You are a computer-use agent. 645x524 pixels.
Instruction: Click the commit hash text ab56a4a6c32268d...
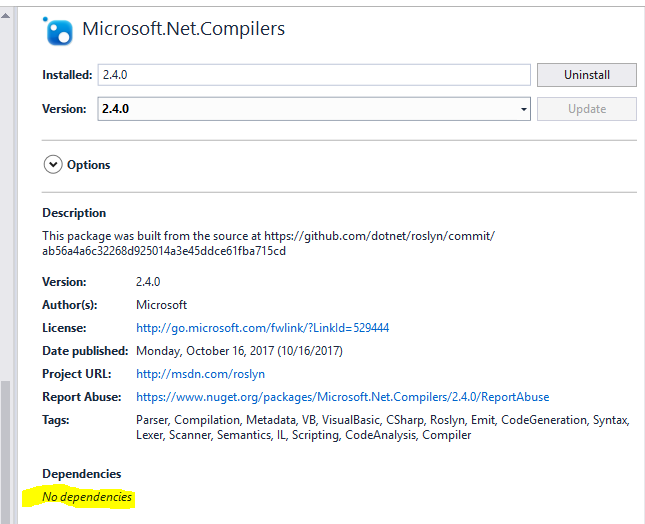point(164,251)
